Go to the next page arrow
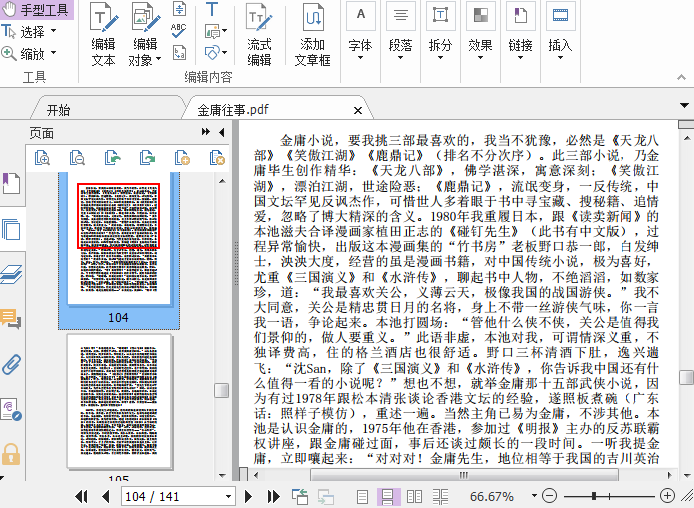This screenshot has height=508, width=694. tap(251, 496)
